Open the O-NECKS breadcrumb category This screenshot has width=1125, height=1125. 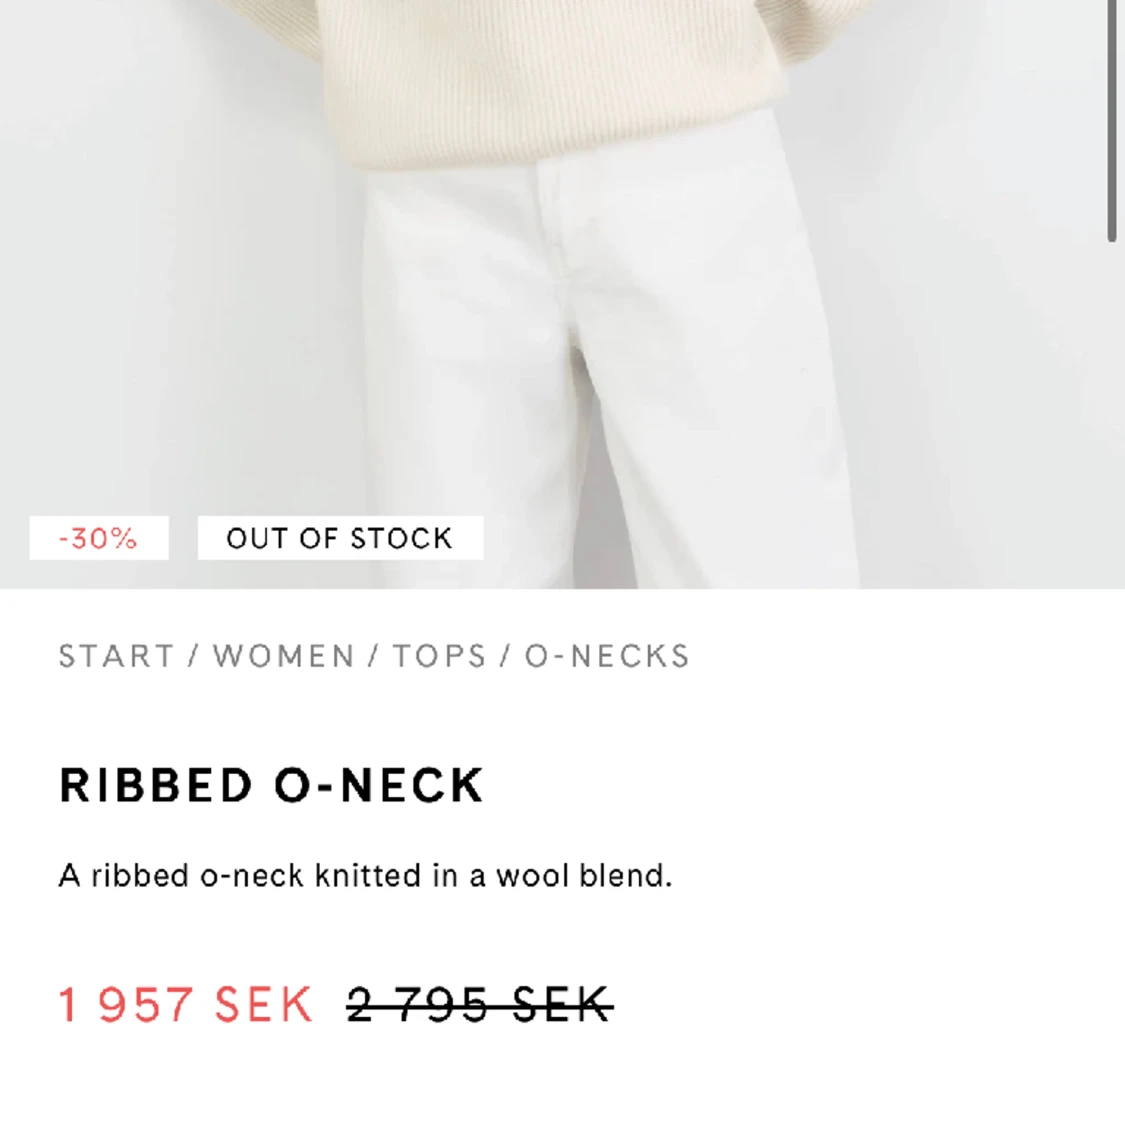pos(607,656)
